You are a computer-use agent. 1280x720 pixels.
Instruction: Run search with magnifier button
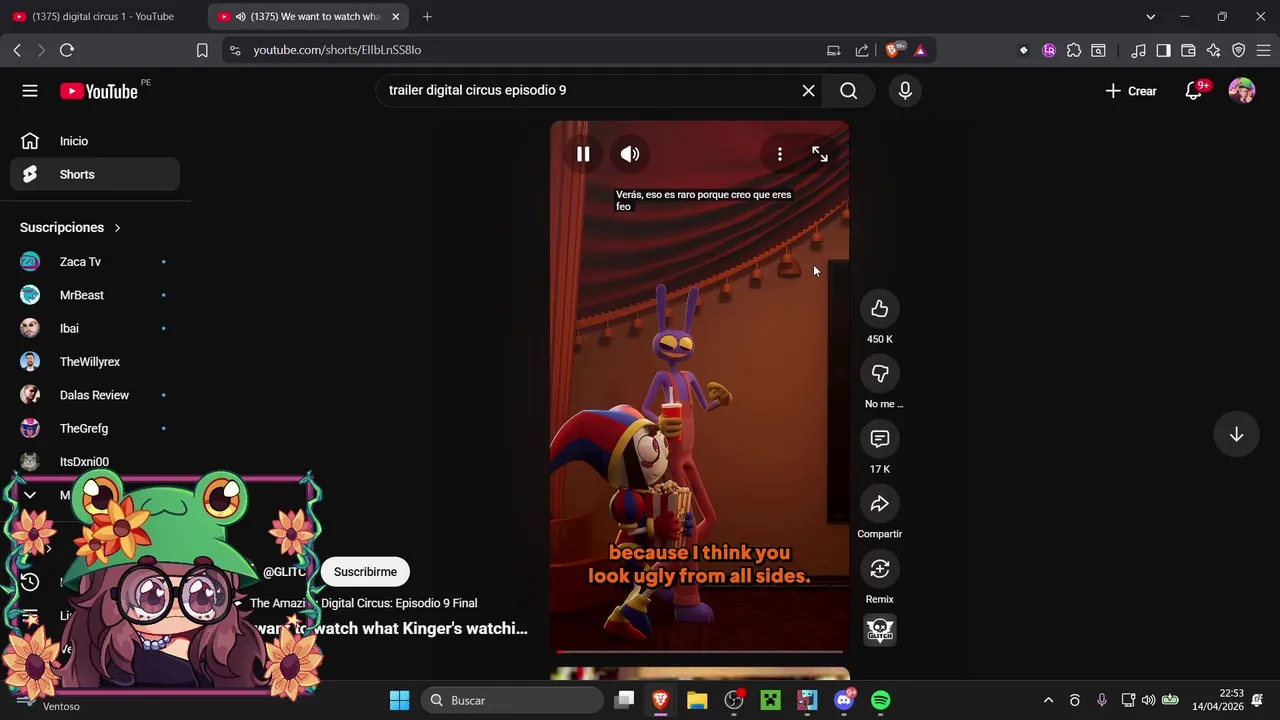tap(849, 91)
